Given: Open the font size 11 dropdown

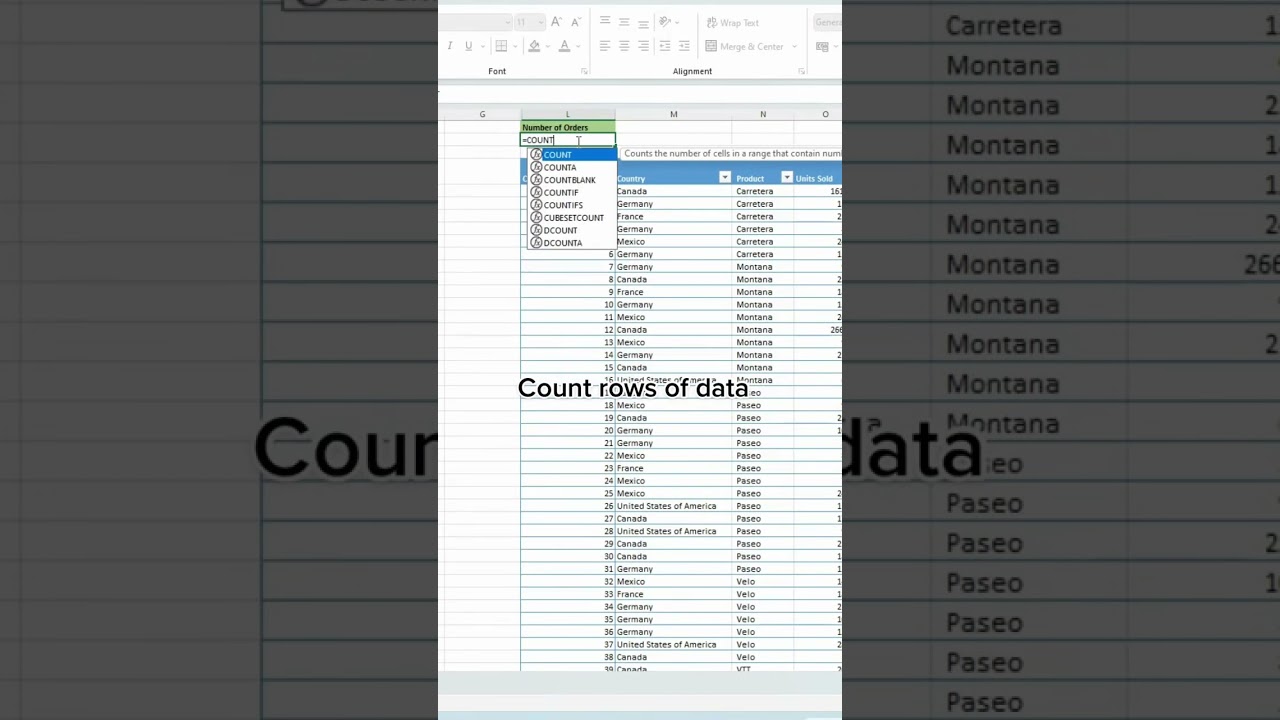Looking at the screenshot, I should tap(541, 22).
